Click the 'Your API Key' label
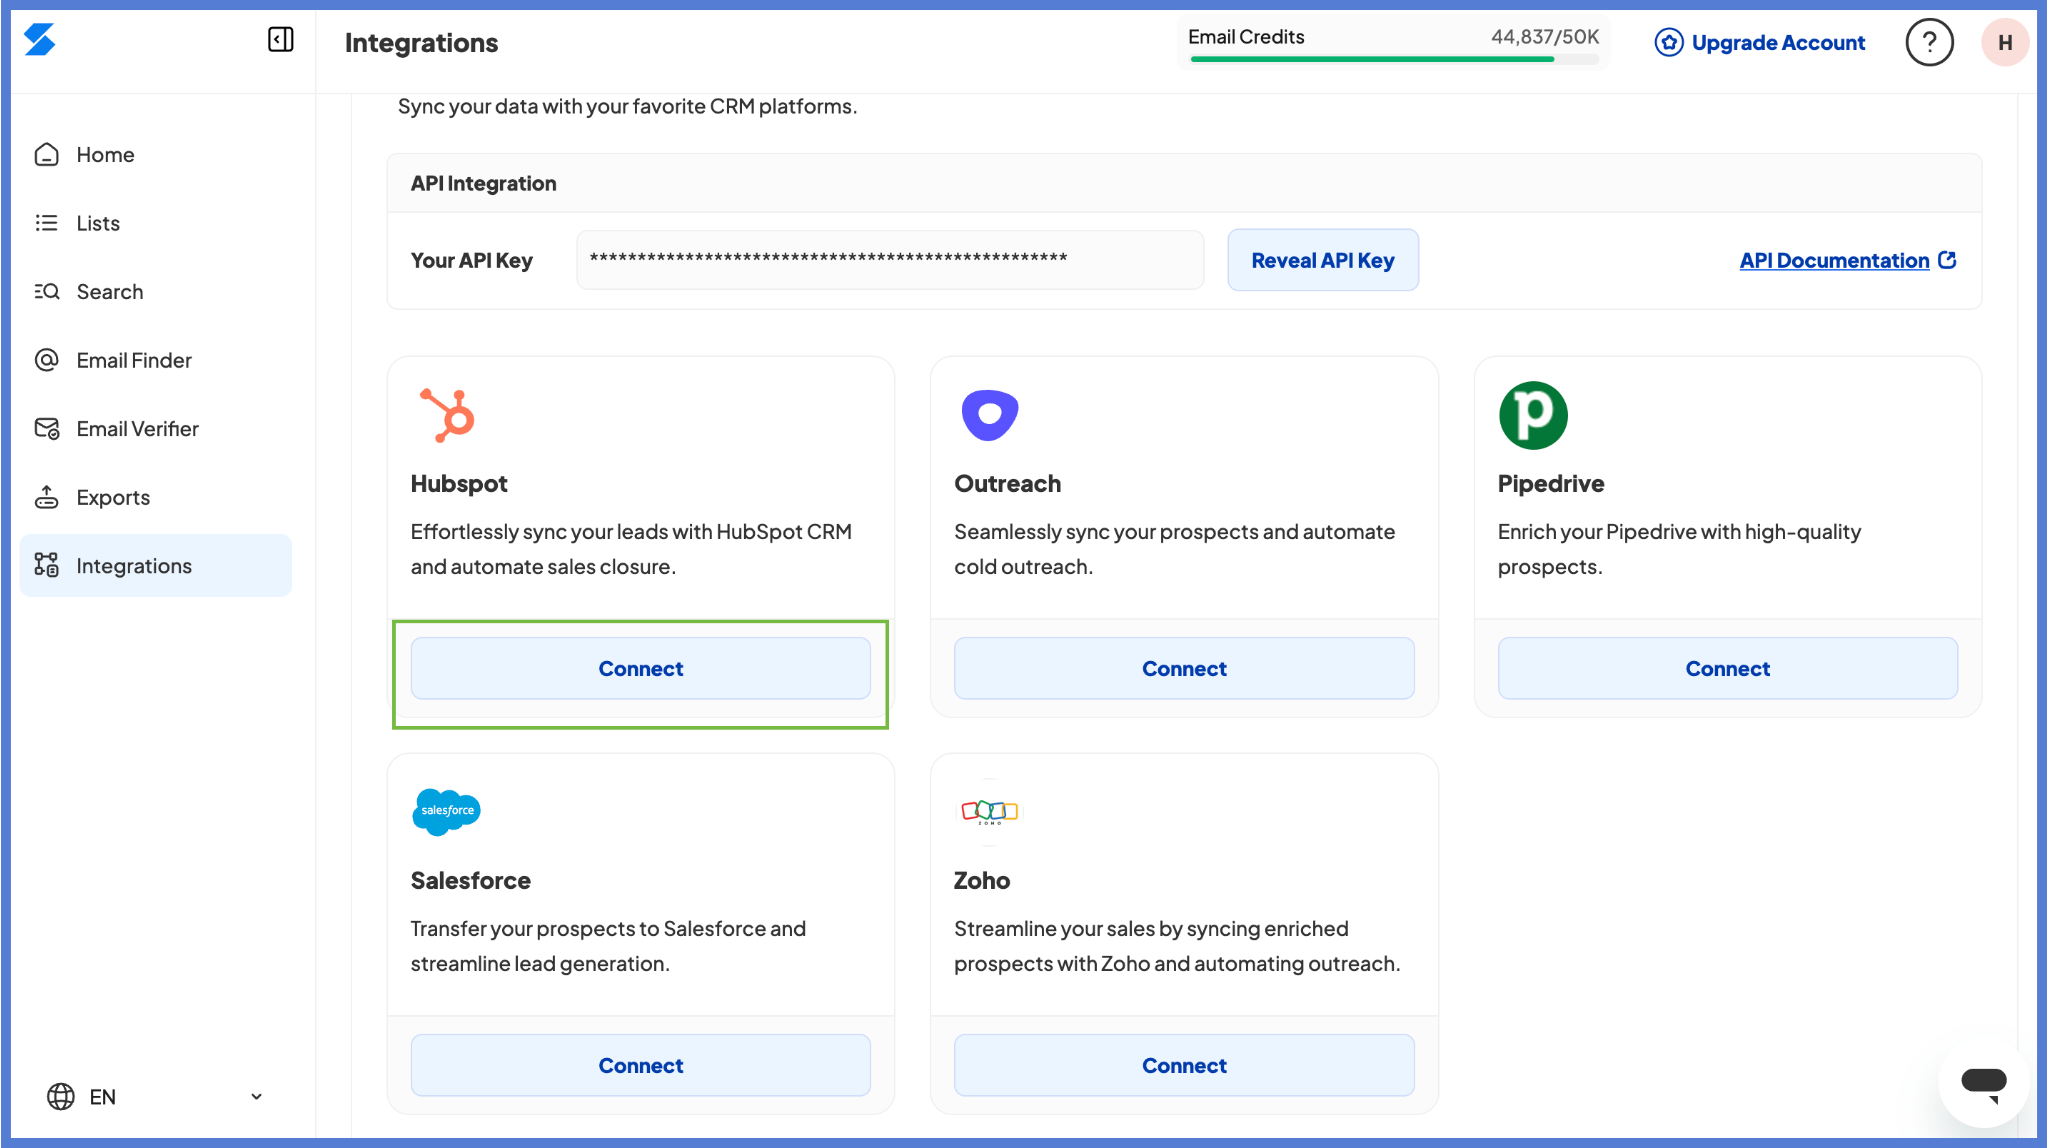 pyautogui.click(x=471, y=260)
